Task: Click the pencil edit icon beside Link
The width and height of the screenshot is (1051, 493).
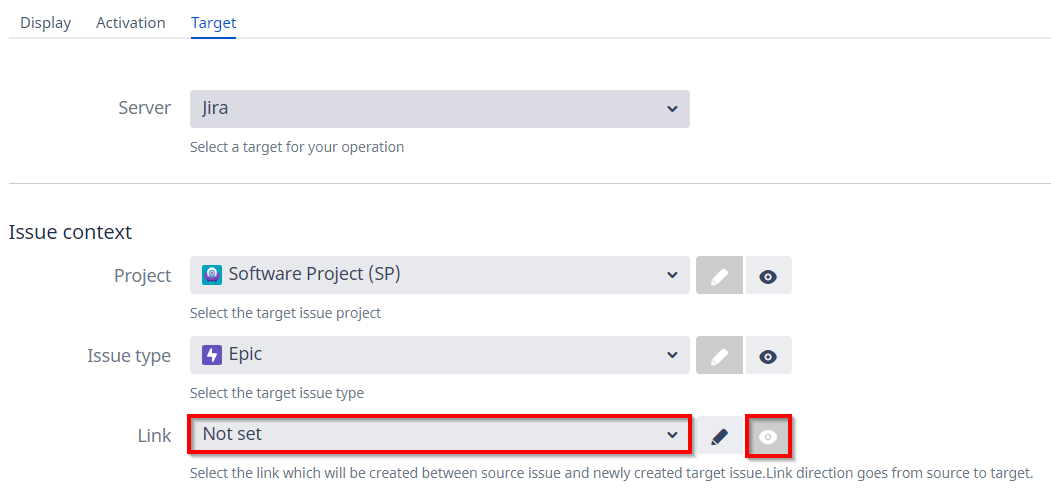Action: point(719,436)
